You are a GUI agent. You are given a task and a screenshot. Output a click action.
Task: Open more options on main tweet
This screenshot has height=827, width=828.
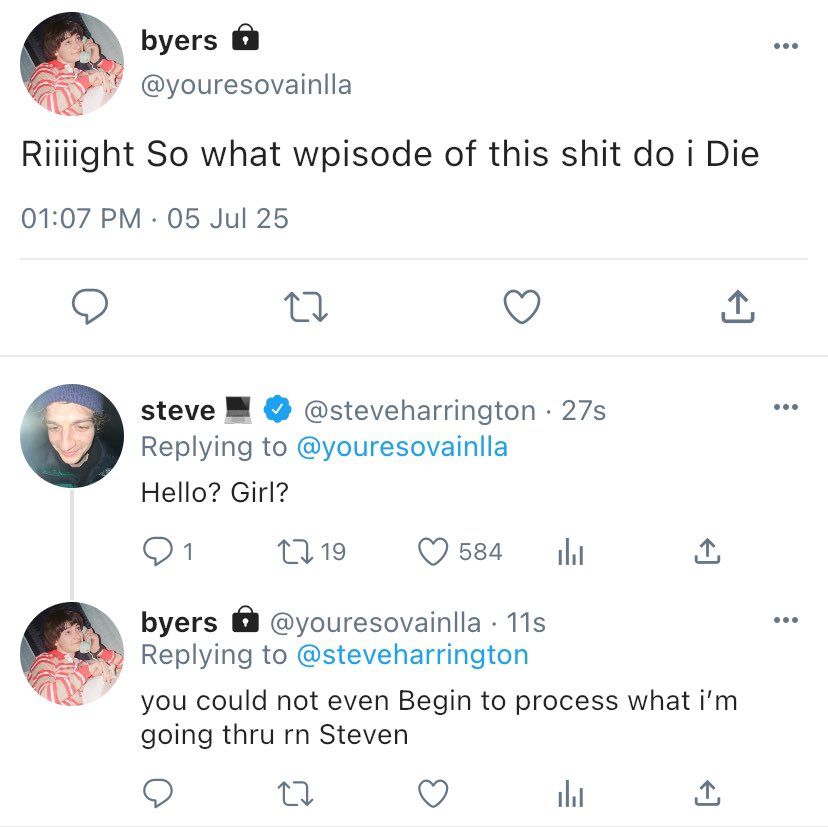point(786,47)
